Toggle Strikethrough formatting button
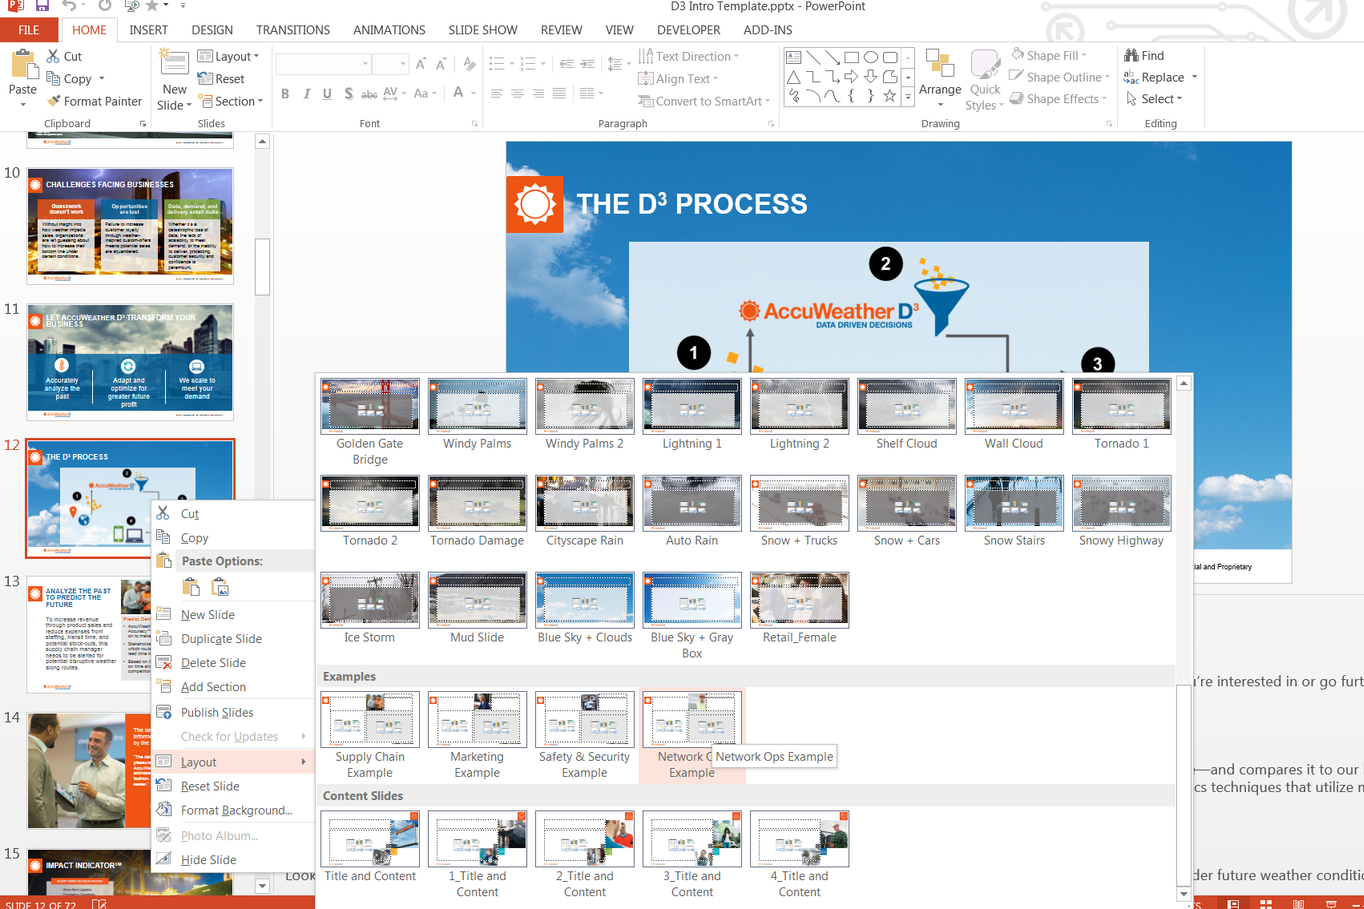This screenshot has width=1364, height=909. coord(369,94)
